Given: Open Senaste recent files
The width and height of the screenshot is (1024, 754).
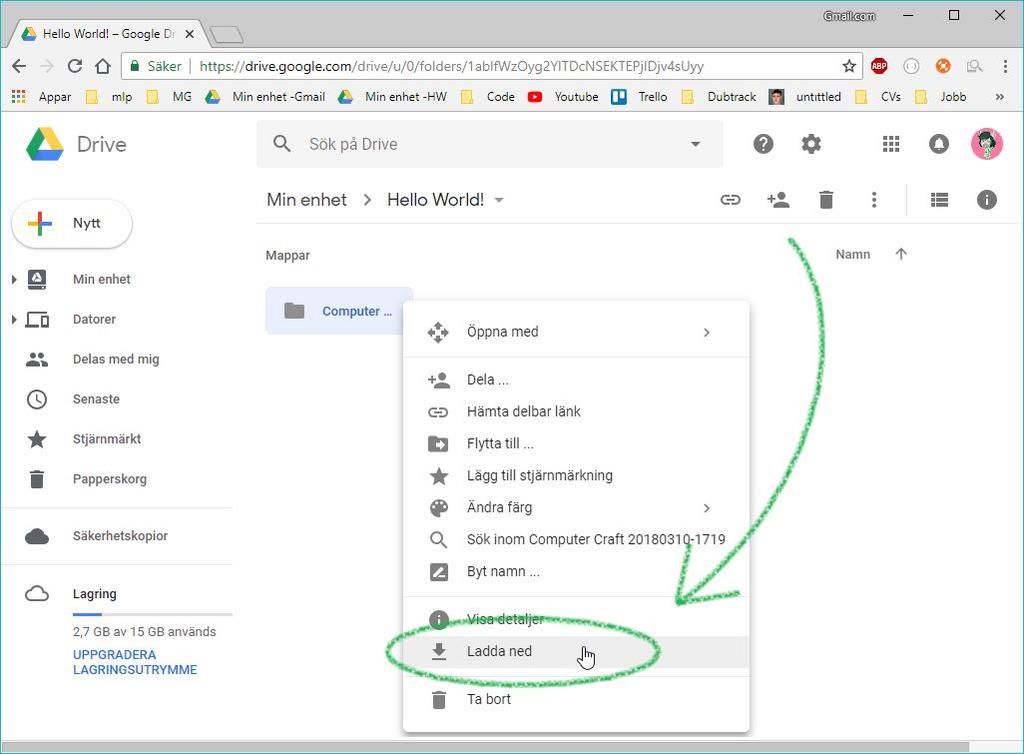Looking at the screenshot, I should tap(96, 399).
